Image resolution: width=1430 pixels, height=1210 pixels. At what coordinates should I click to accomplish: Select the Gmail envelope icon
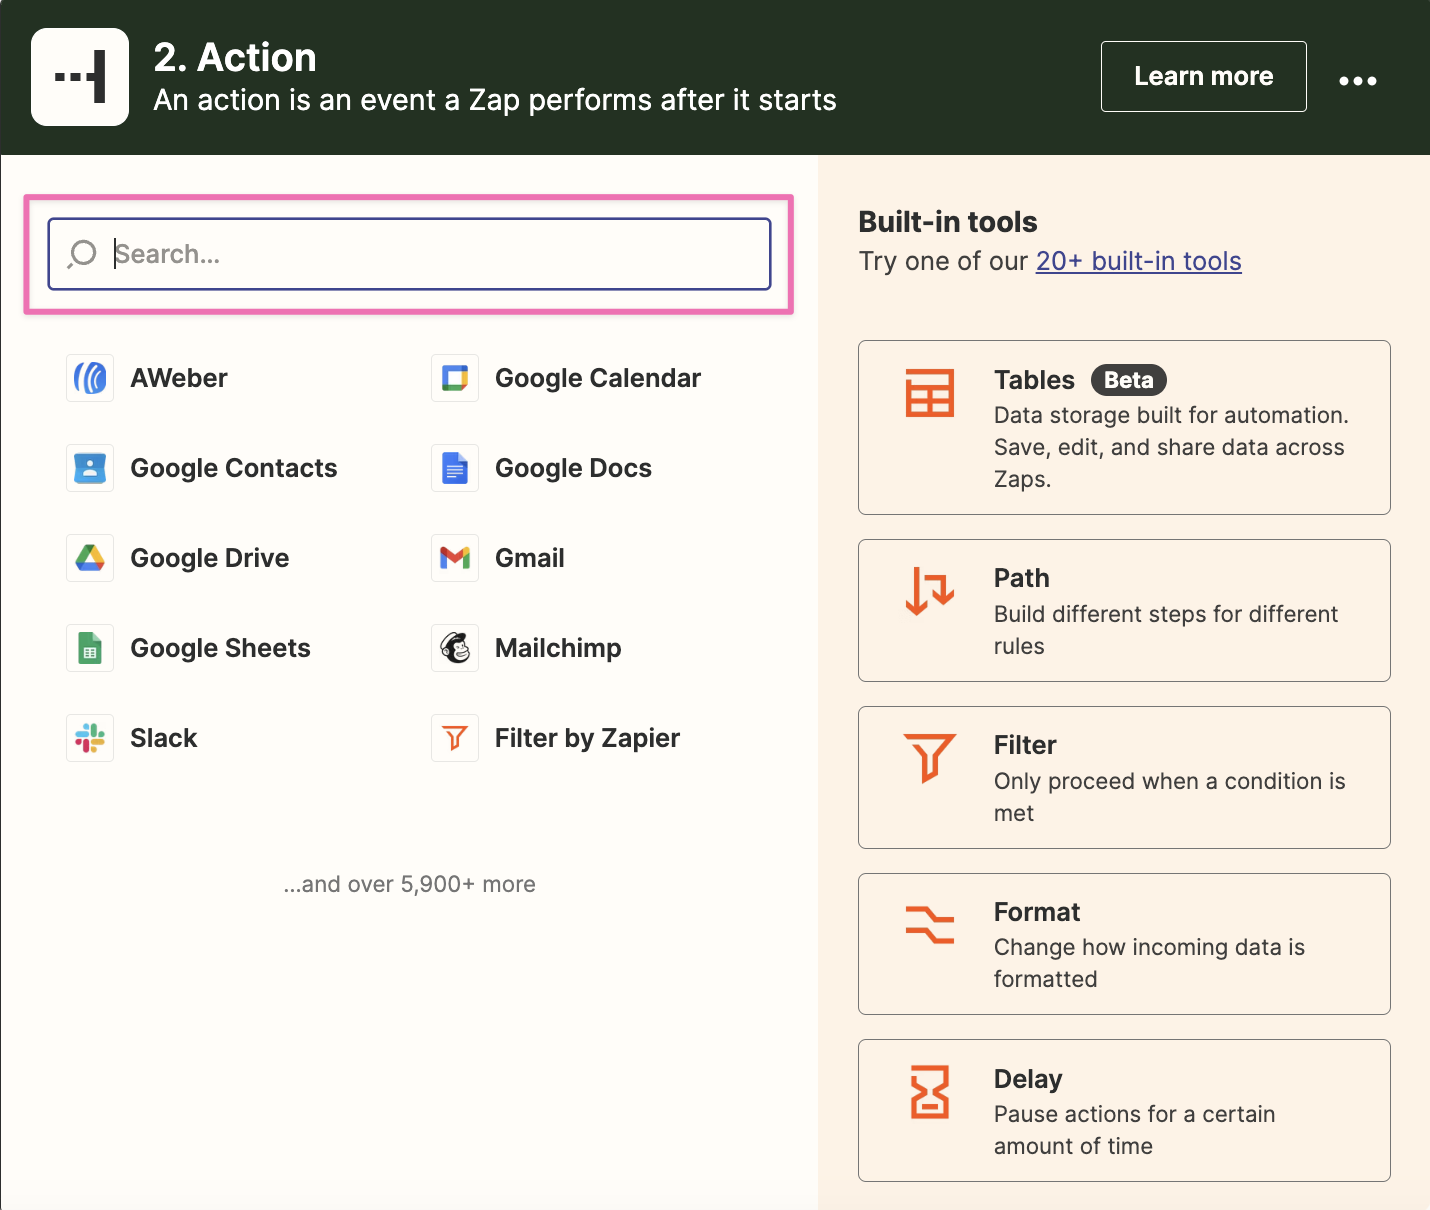tap(455, 558)
